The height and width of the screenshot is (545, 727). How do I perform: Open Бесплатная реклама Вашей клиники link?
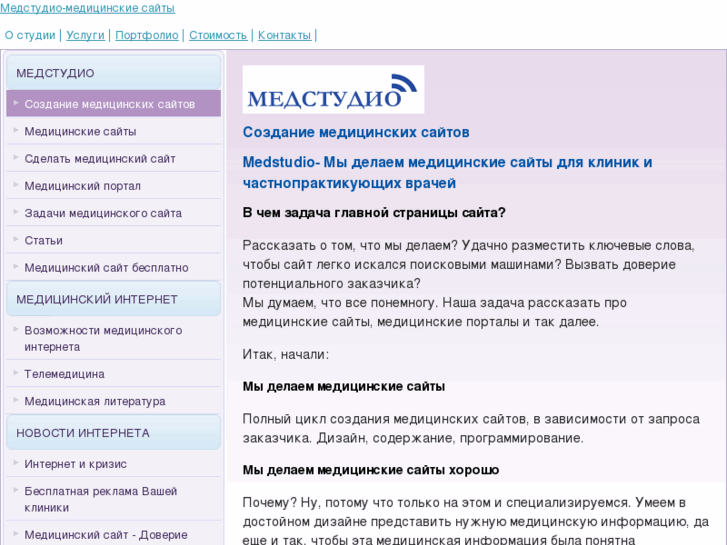[x=114, y=499]
